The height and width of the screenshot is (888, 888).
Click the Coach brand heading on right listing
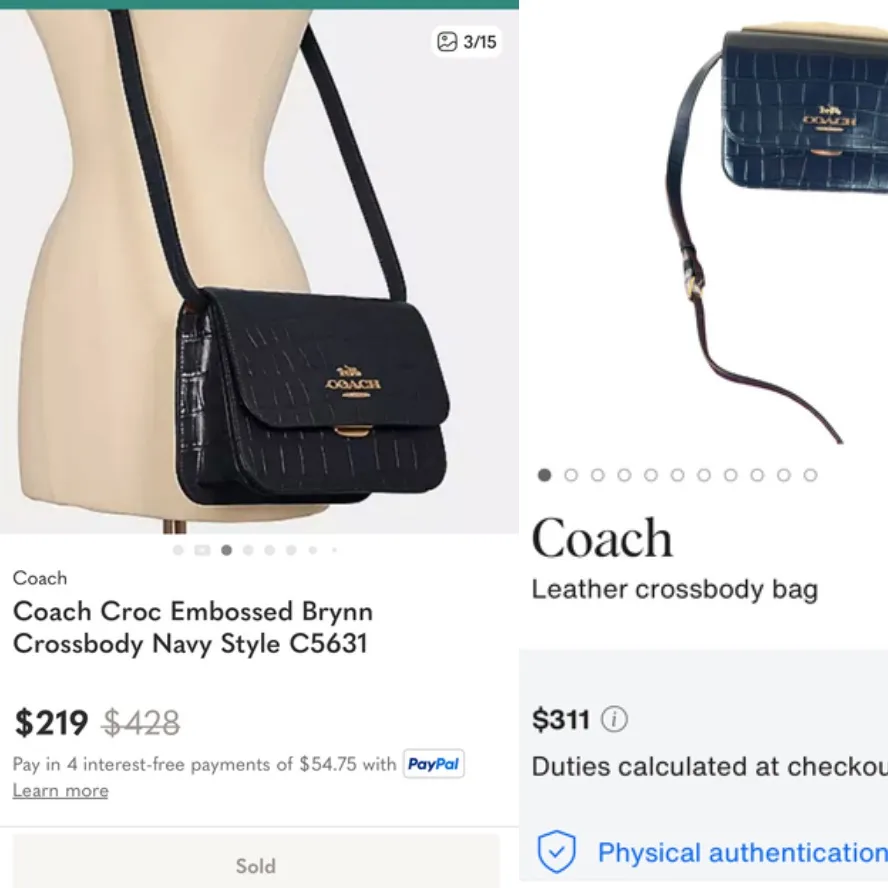(x=601, y=538)
